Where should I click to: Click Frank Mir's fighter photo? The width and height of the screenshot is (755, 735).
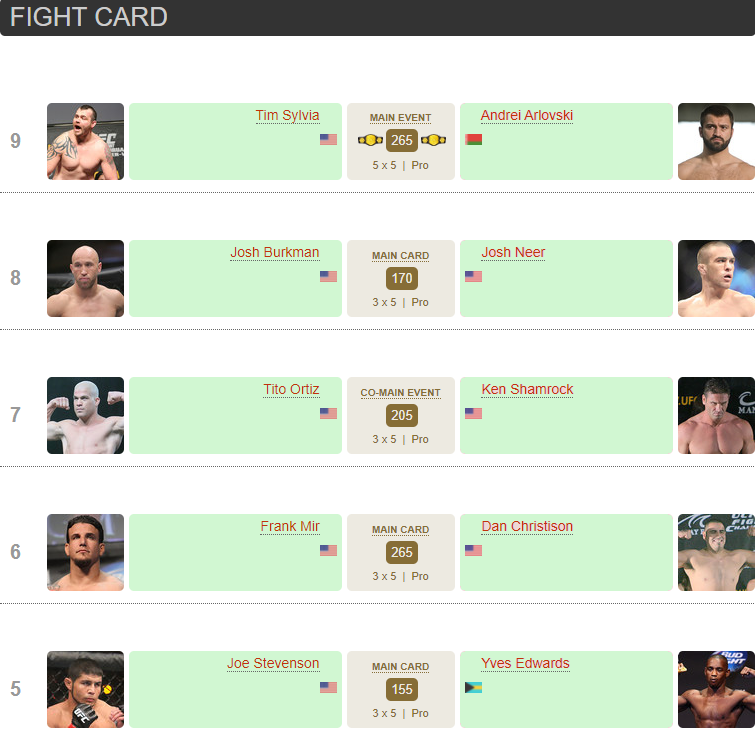(85, 552)
